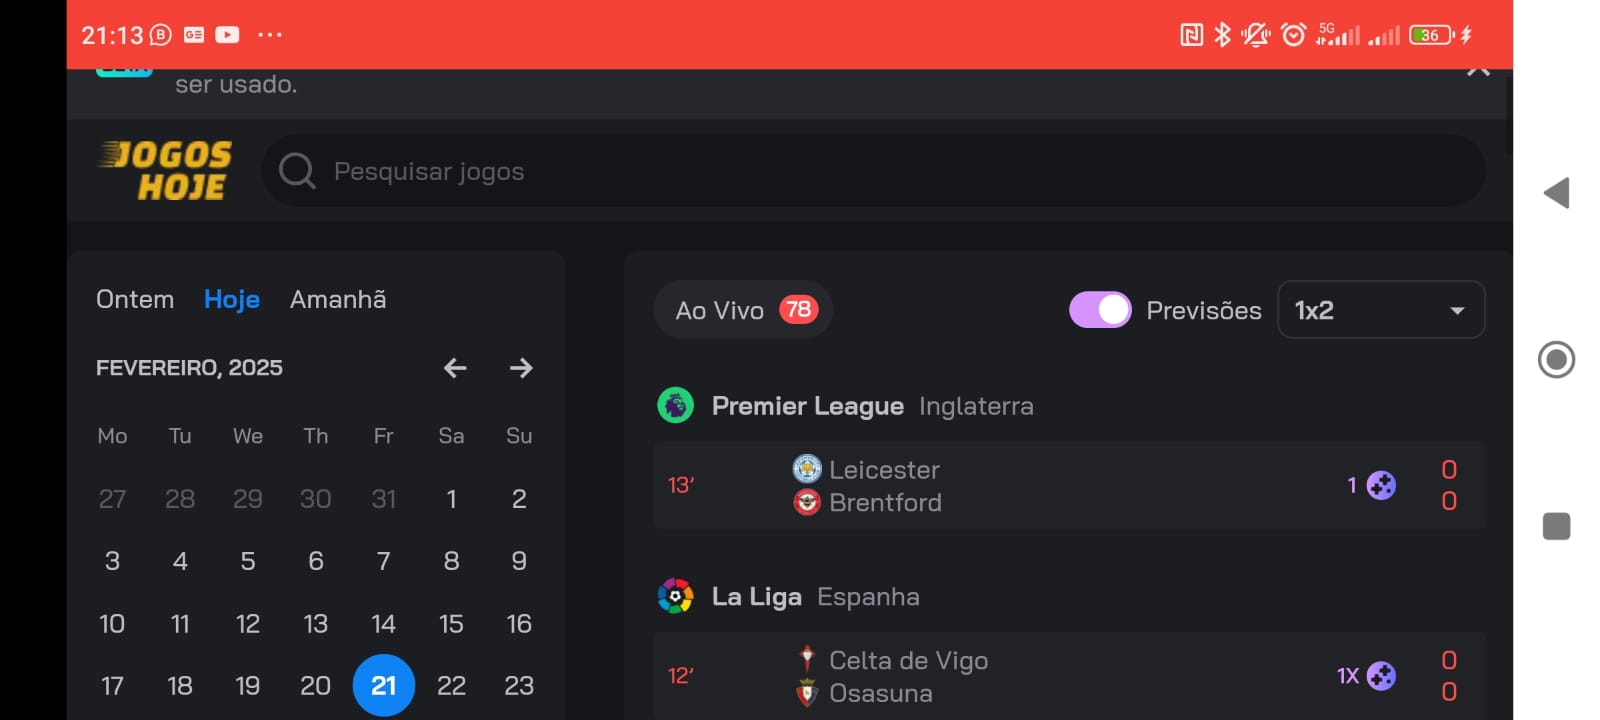The height and width of the screenshot is (720, 1600).
Task: Switch to the Ontem tab
Action: [135, 299]
